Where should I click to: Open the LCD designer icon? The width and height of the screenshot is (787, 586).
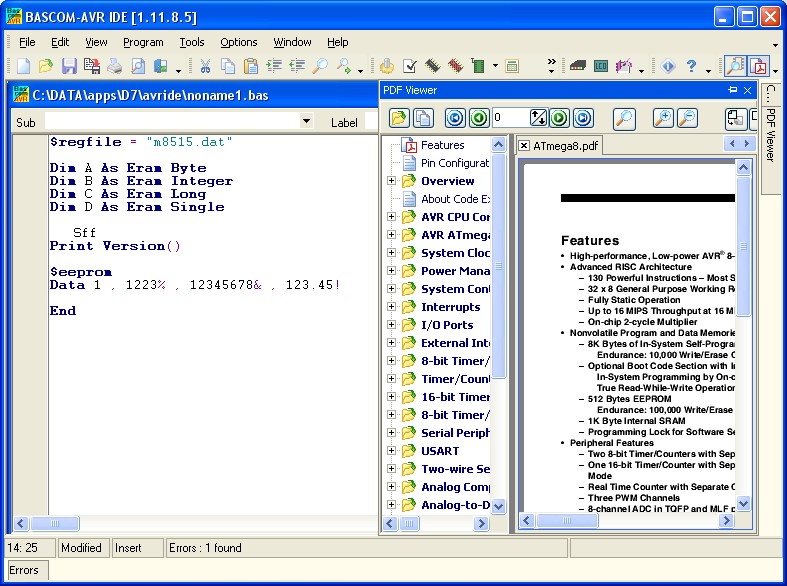pos(601,66)
